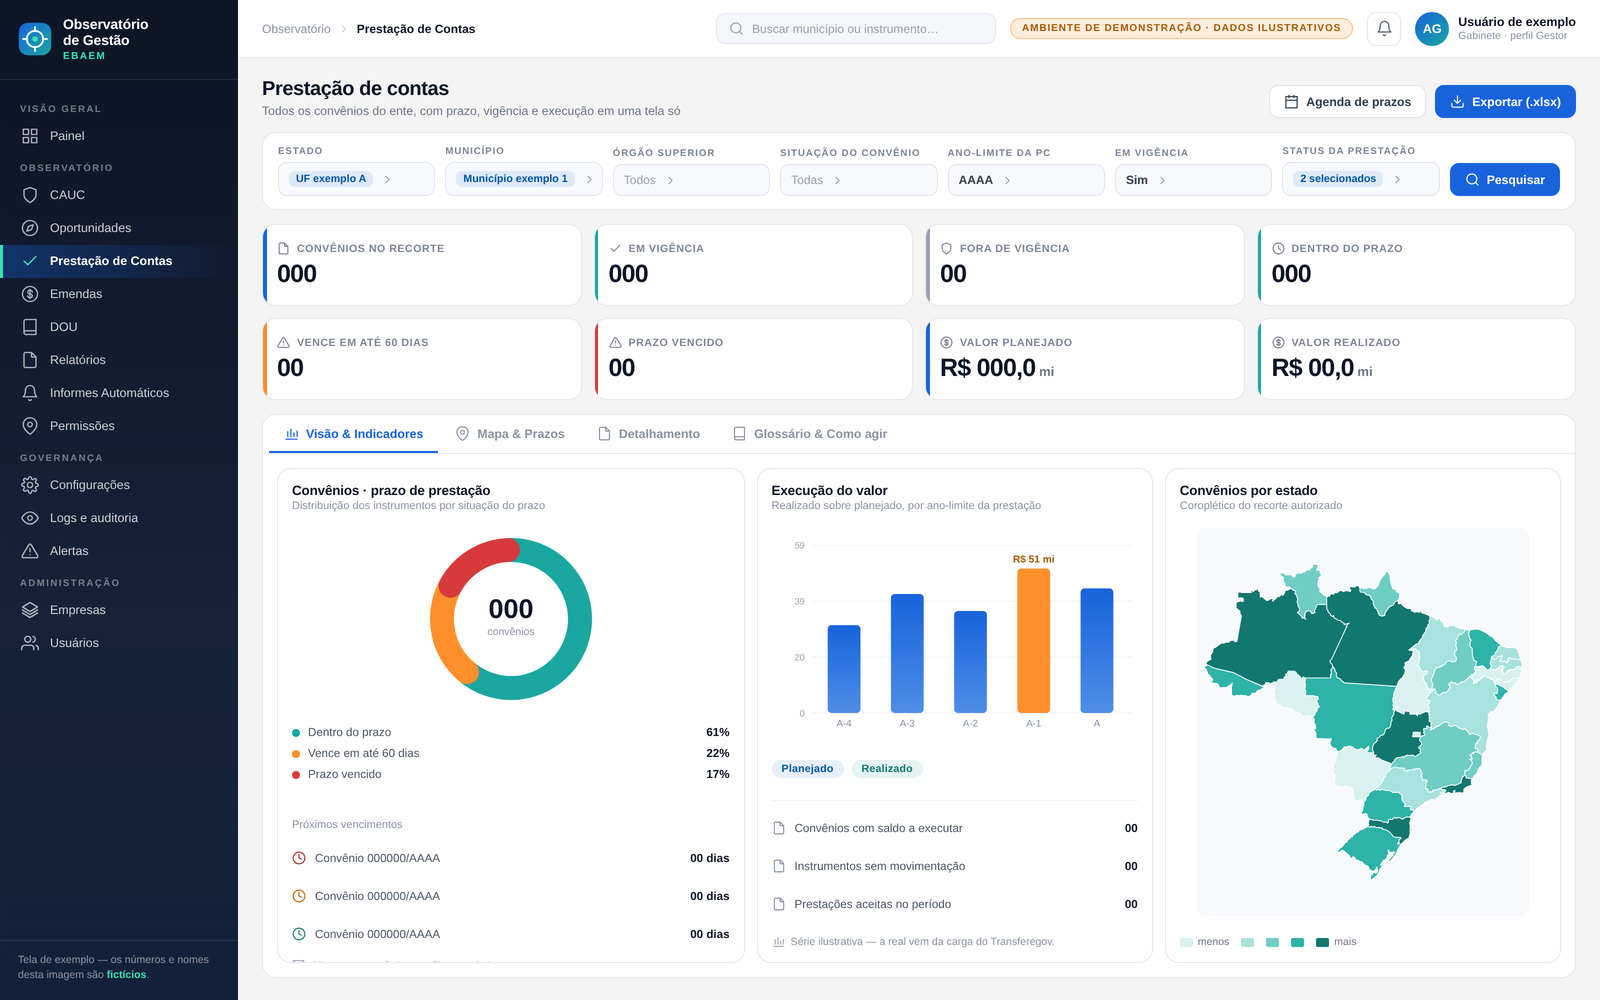This screenshot has width=1600, height=1000.
Task: Click the Permissões pin icon
Action: tap(30, 426)
